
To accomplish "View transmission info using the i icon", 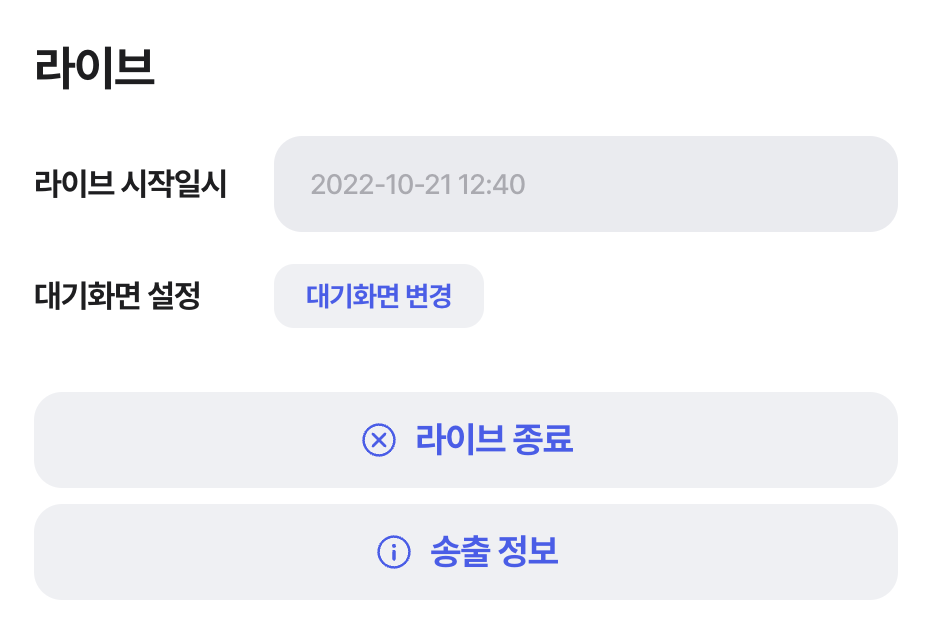I will click(394, 551).
